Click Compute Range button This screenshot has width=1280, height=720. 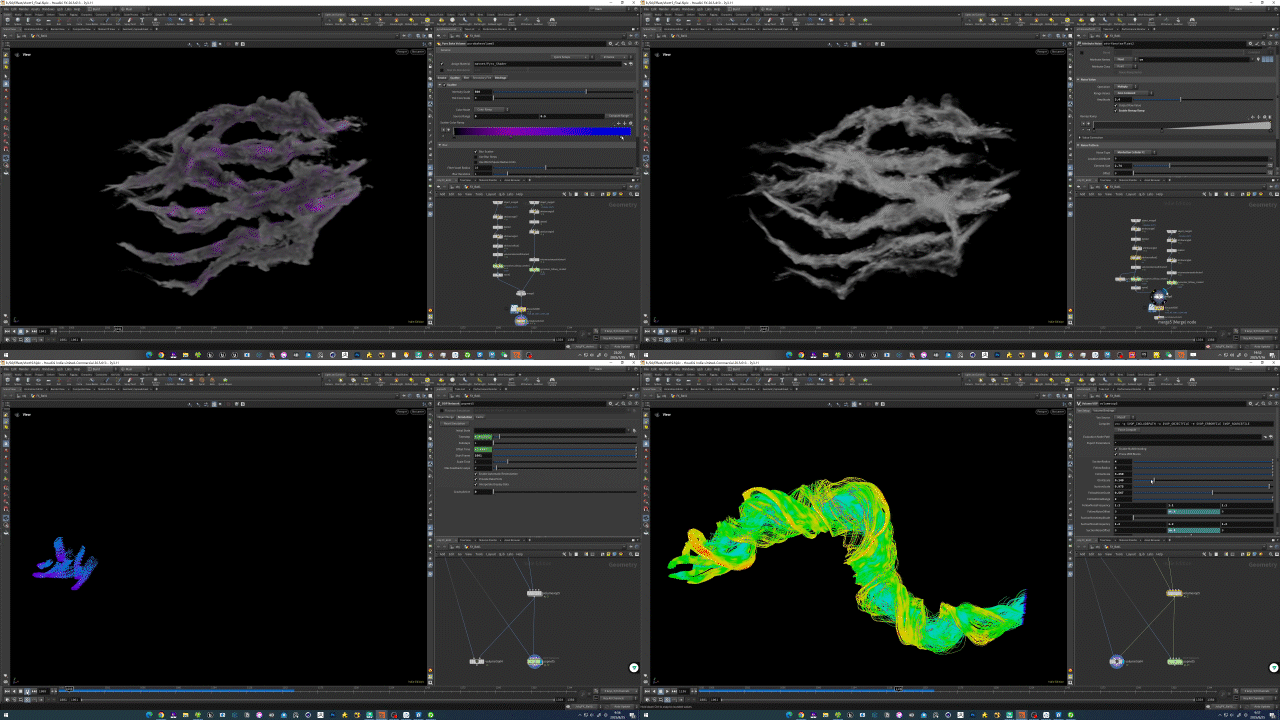point(620,115)
